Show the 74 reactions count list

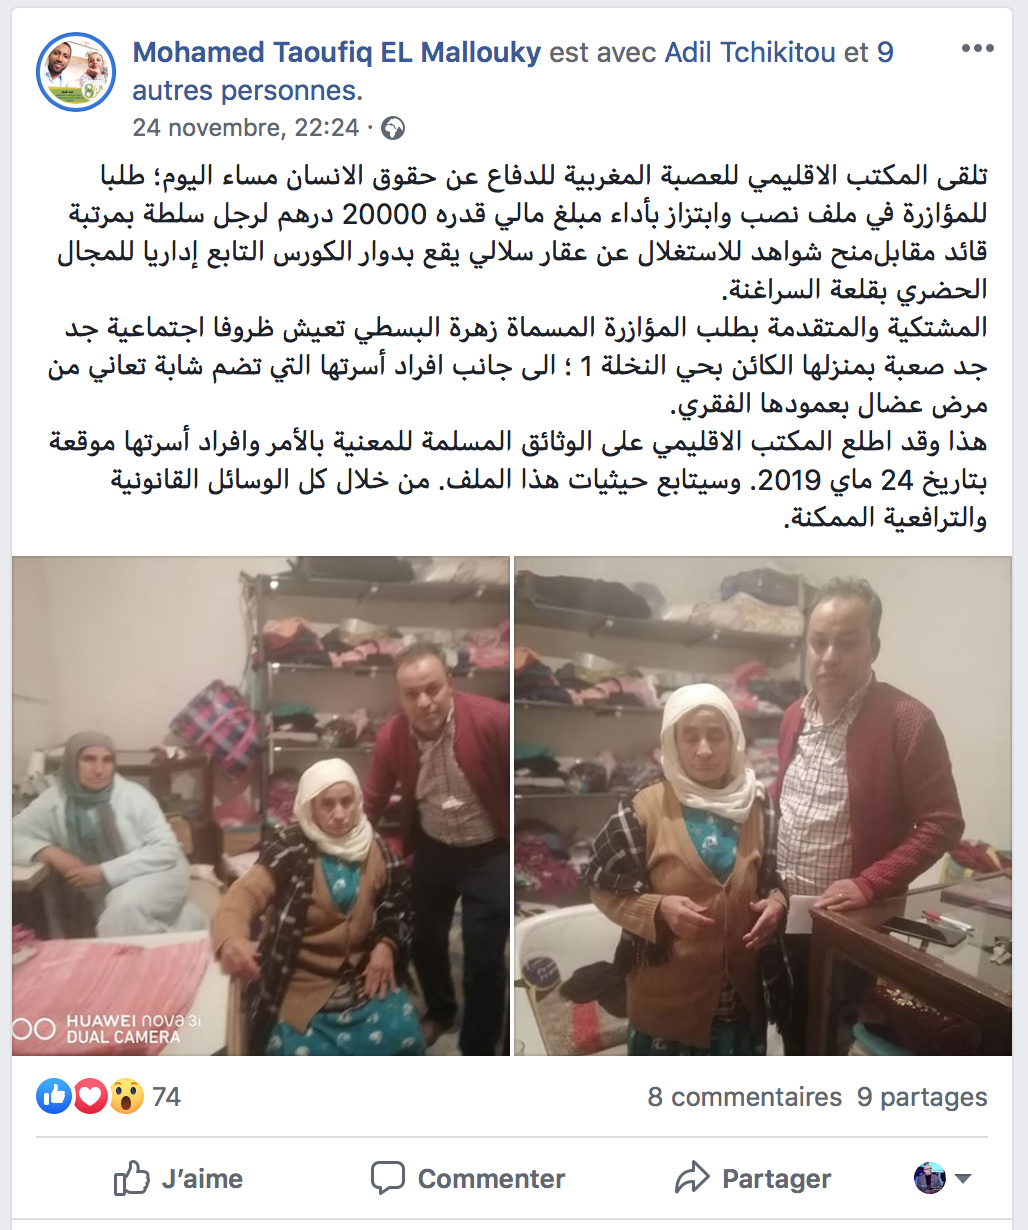[x=166, y=1097]
